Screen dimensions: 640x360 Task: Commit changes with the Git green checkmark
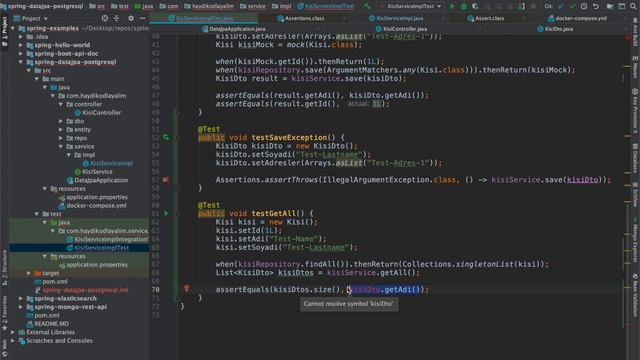click(572, 6)
